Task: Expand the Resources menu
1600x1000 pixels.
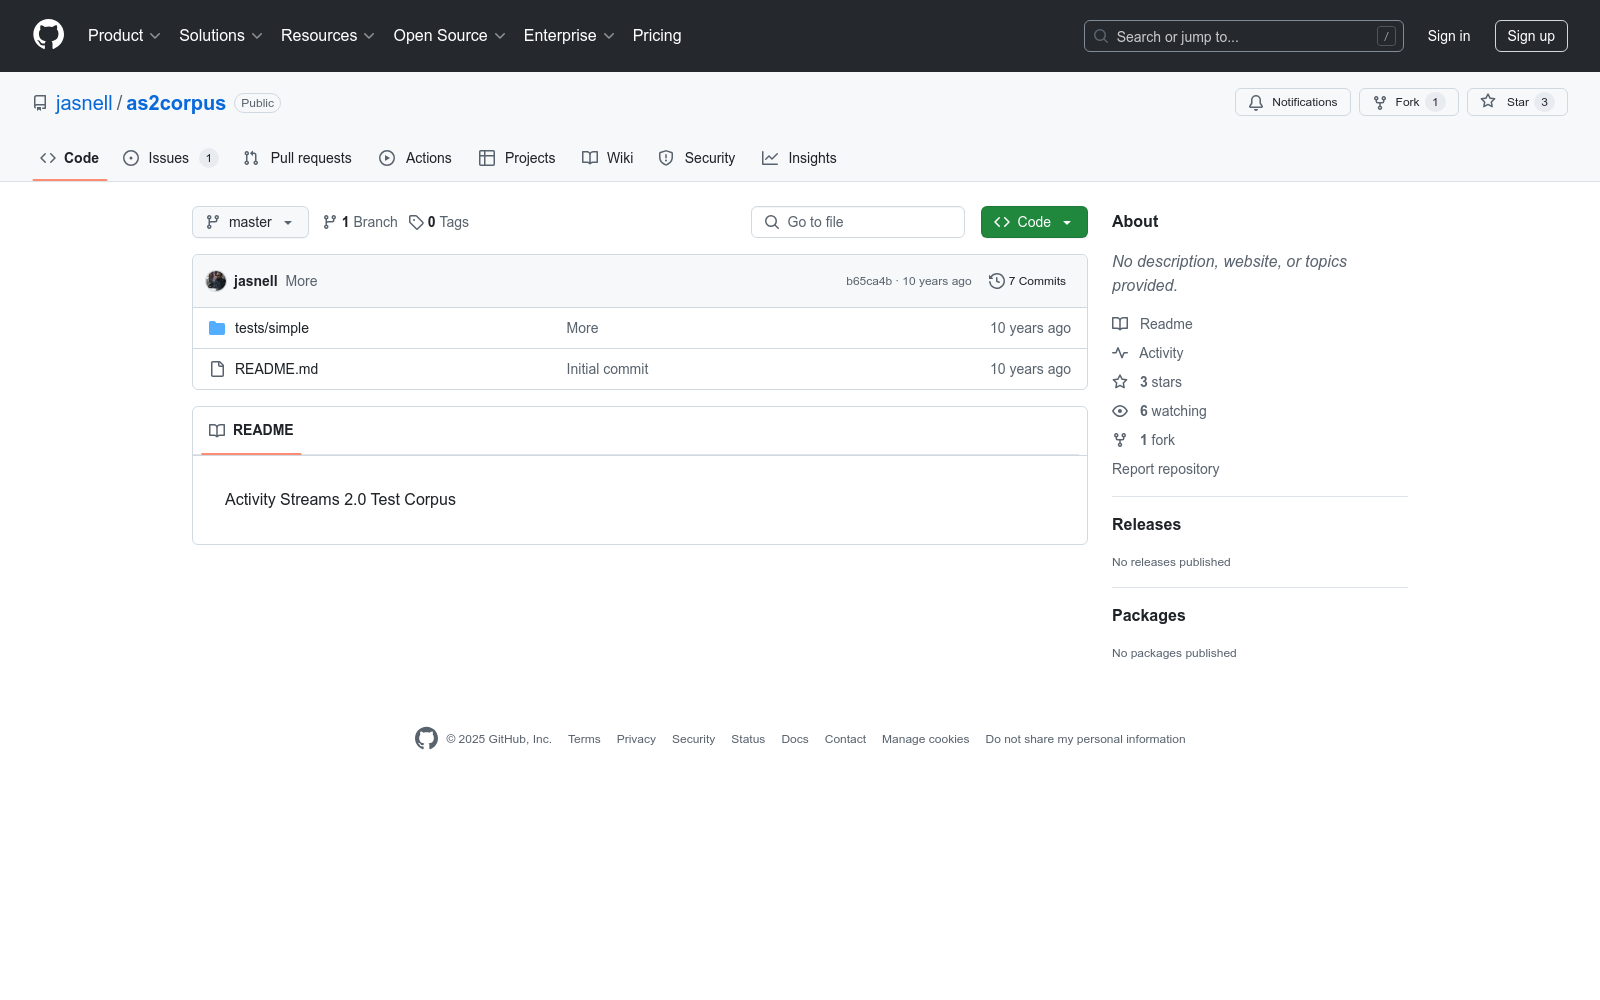Action: click(328, 35)
